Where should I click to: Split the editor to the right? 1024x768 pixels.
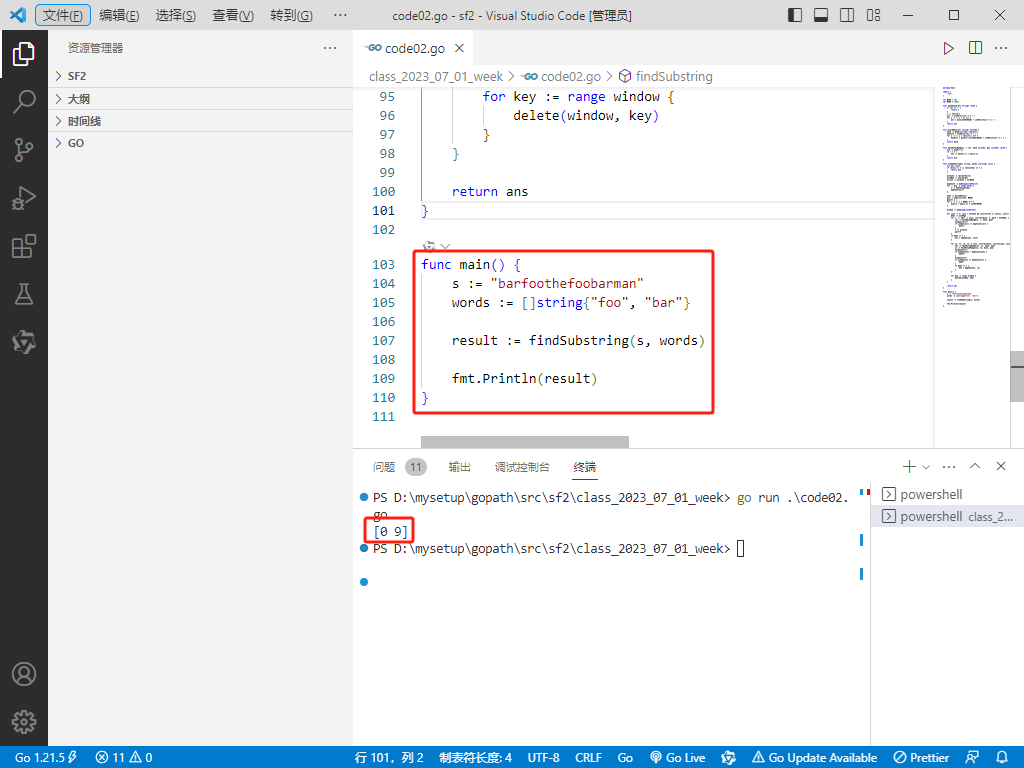click(975, 48)
